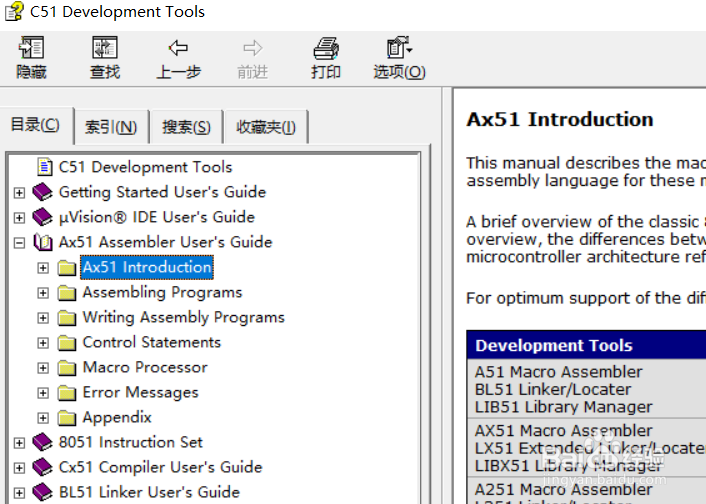This screenshot has width=706, height=504.
Task: Expand the 8051 Instruction Set node
Action: pos(19,443)
